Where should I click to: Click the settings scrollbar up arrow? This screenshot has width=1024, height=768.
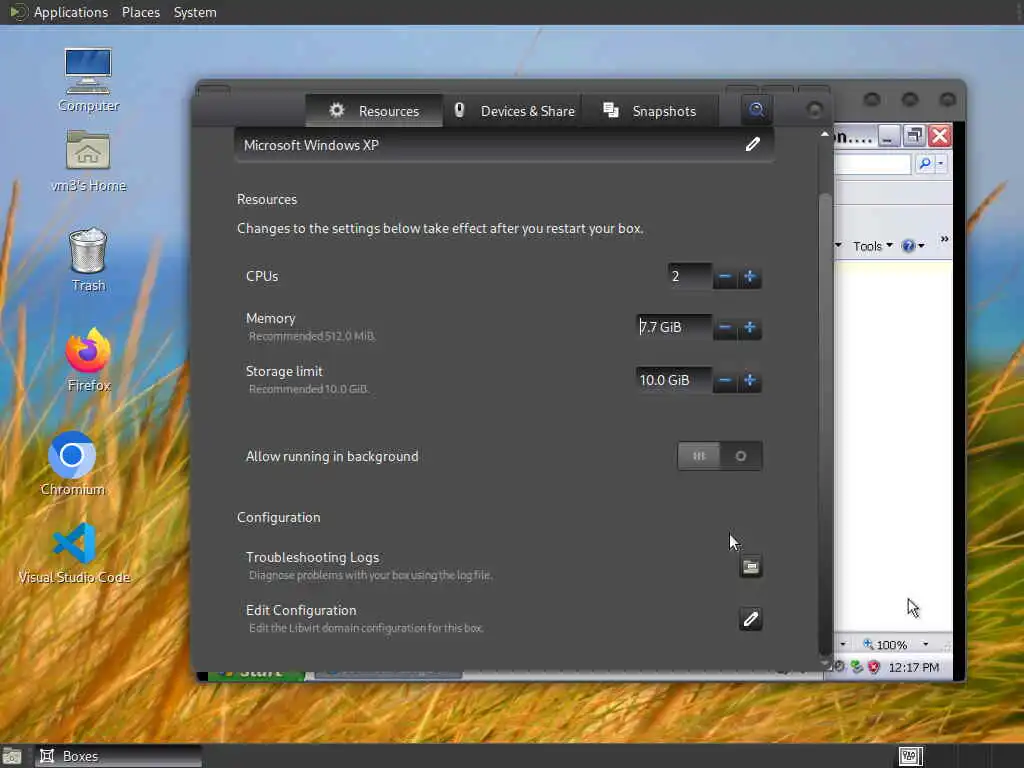(x=825, y=134)
